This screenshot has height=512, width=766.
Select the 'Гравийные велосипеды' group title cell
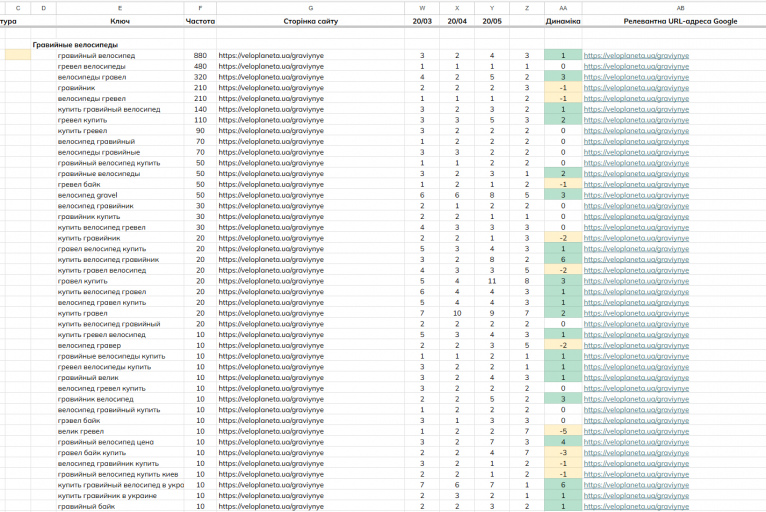(x=75, y=45)
